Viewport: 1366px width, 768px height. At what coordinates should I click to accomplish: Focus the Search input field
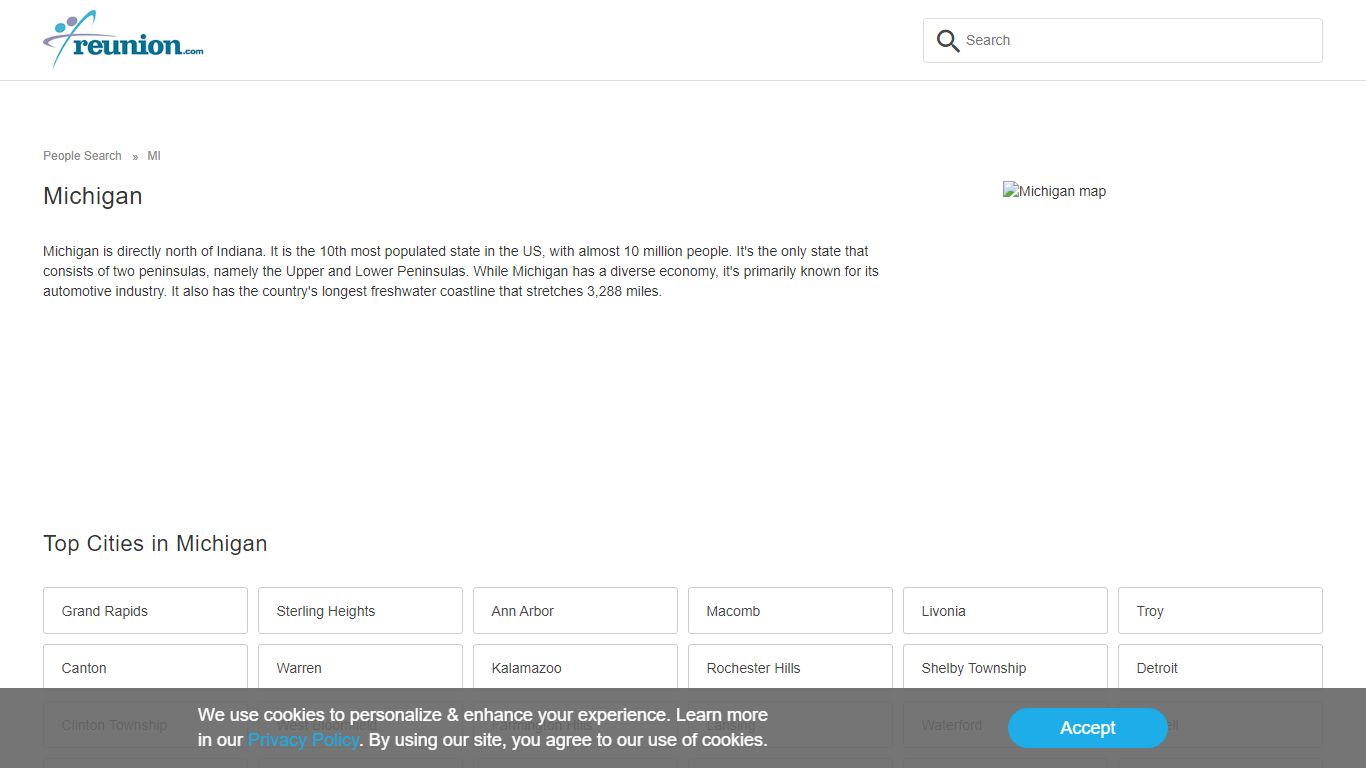(x=1122, y=40)
